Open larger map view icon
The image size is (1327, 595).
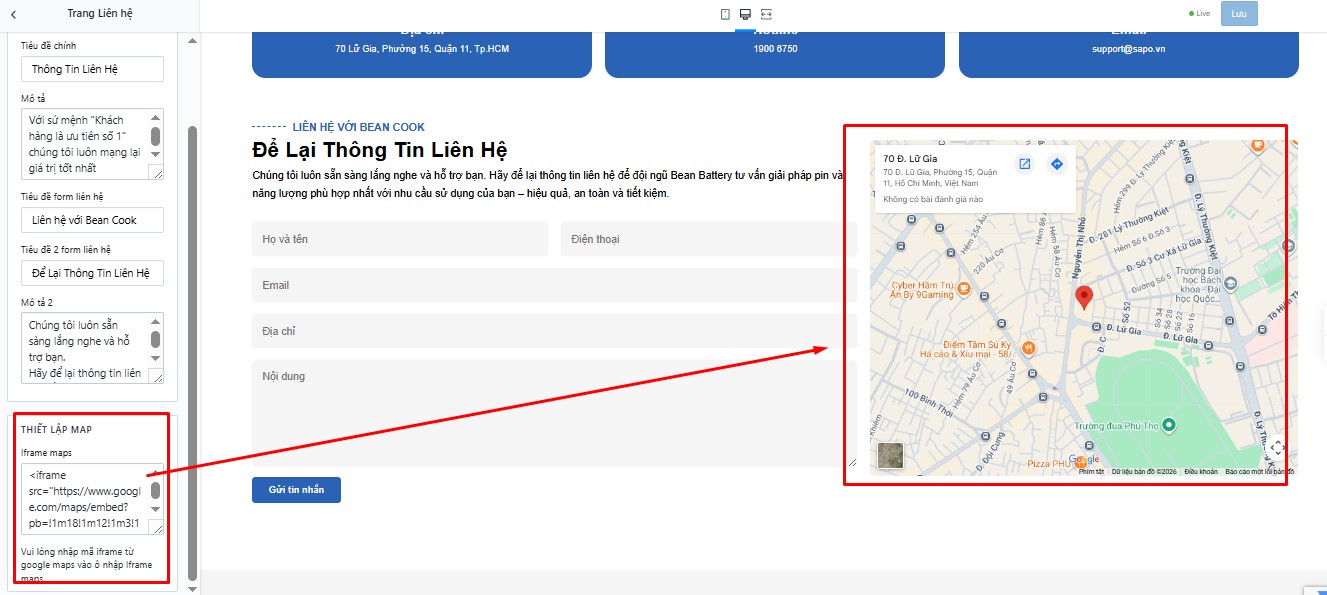coord(1024,164)
